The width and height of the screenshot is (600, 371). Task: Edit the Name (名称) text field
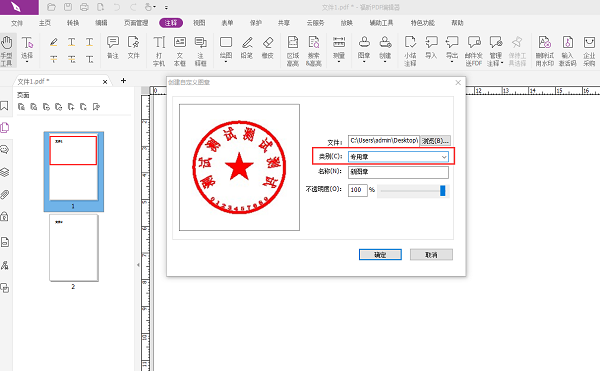click(x=398, y=172)
